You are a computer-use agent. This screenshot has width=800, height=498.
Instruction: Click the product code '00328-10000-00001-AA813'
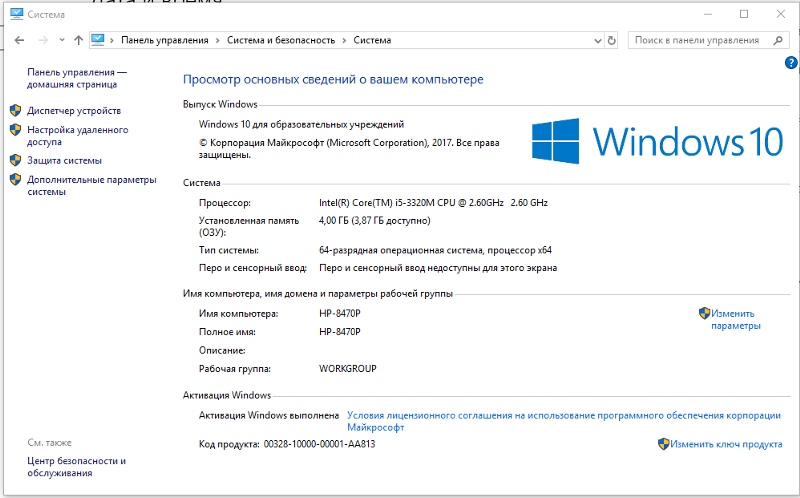(319, 444)
